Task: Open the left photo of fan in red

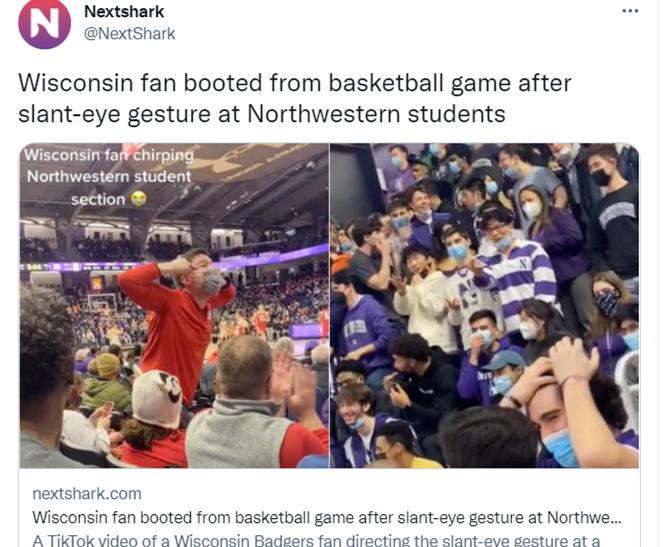Action: point(174,305)
